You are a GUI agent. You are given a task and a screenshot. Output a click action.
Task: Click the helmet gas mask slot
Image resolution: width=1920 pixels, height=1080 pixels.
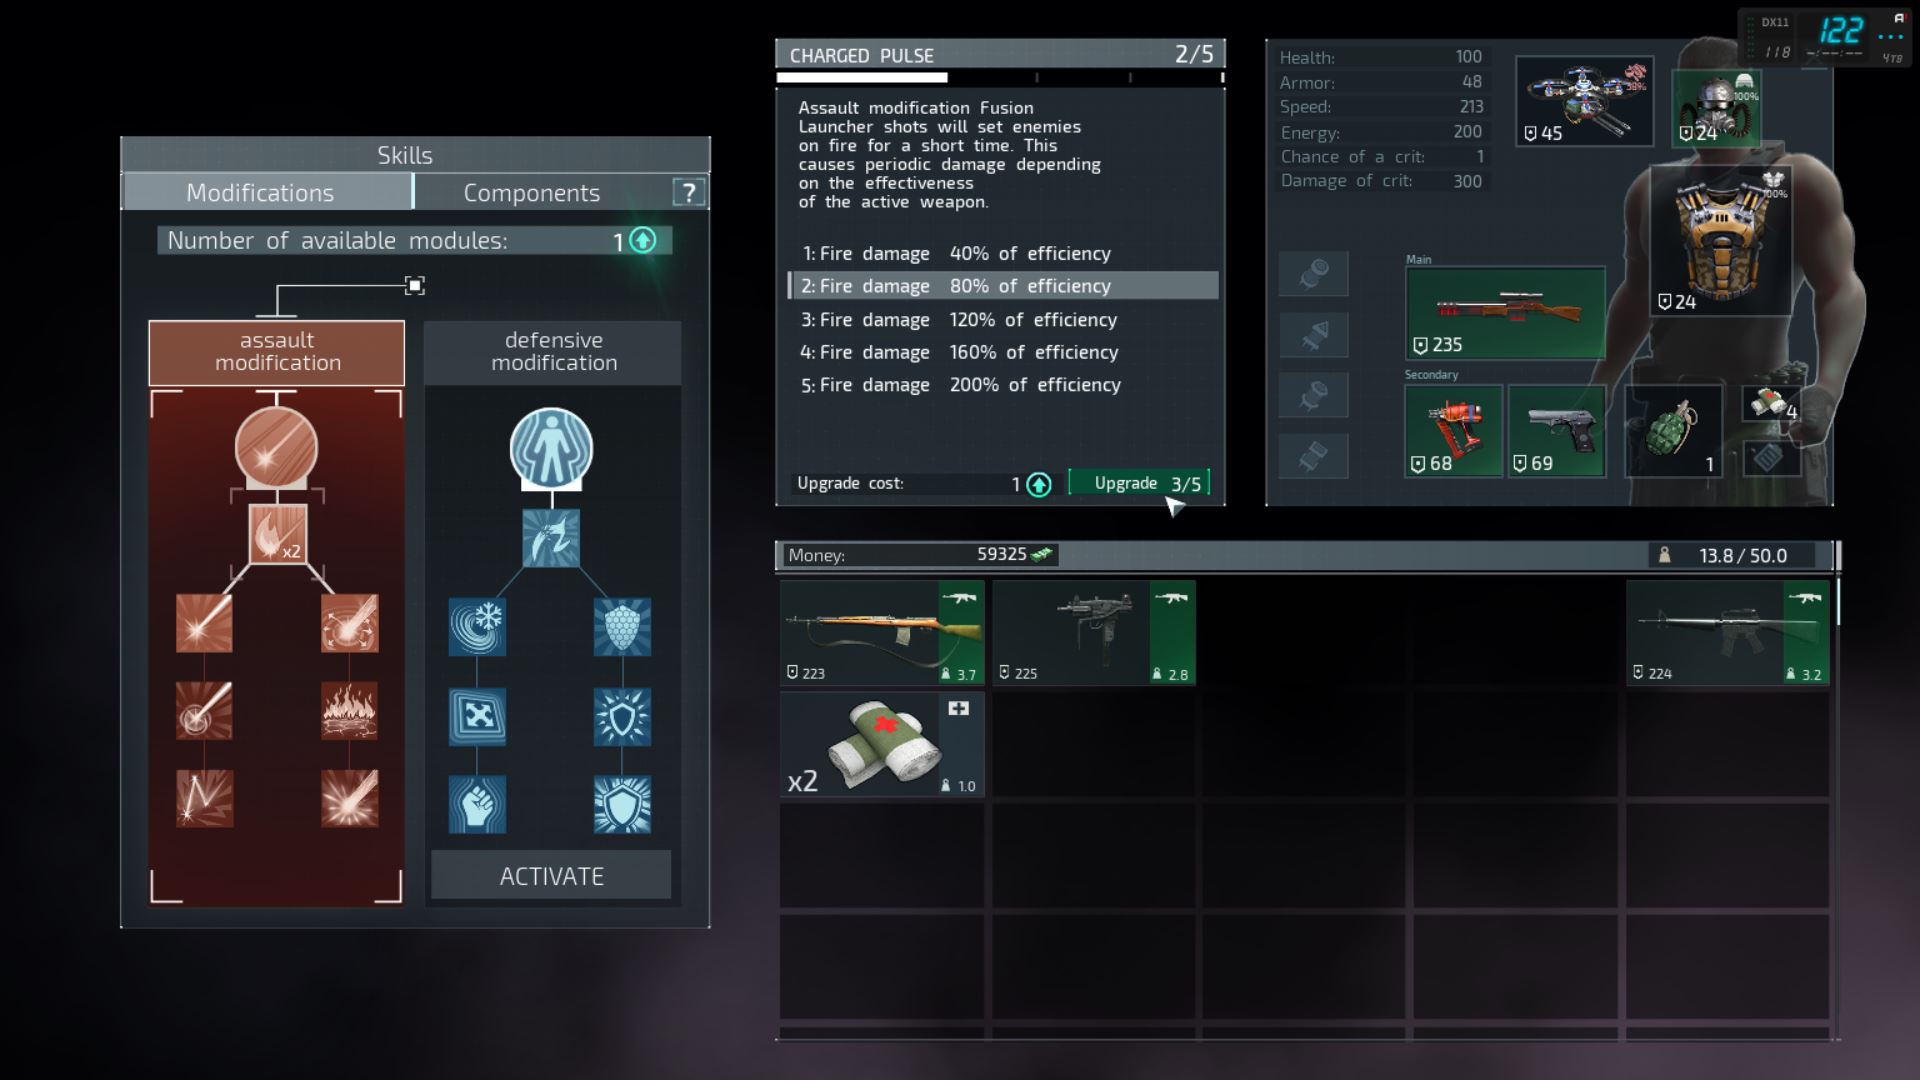click(1716, 107)
